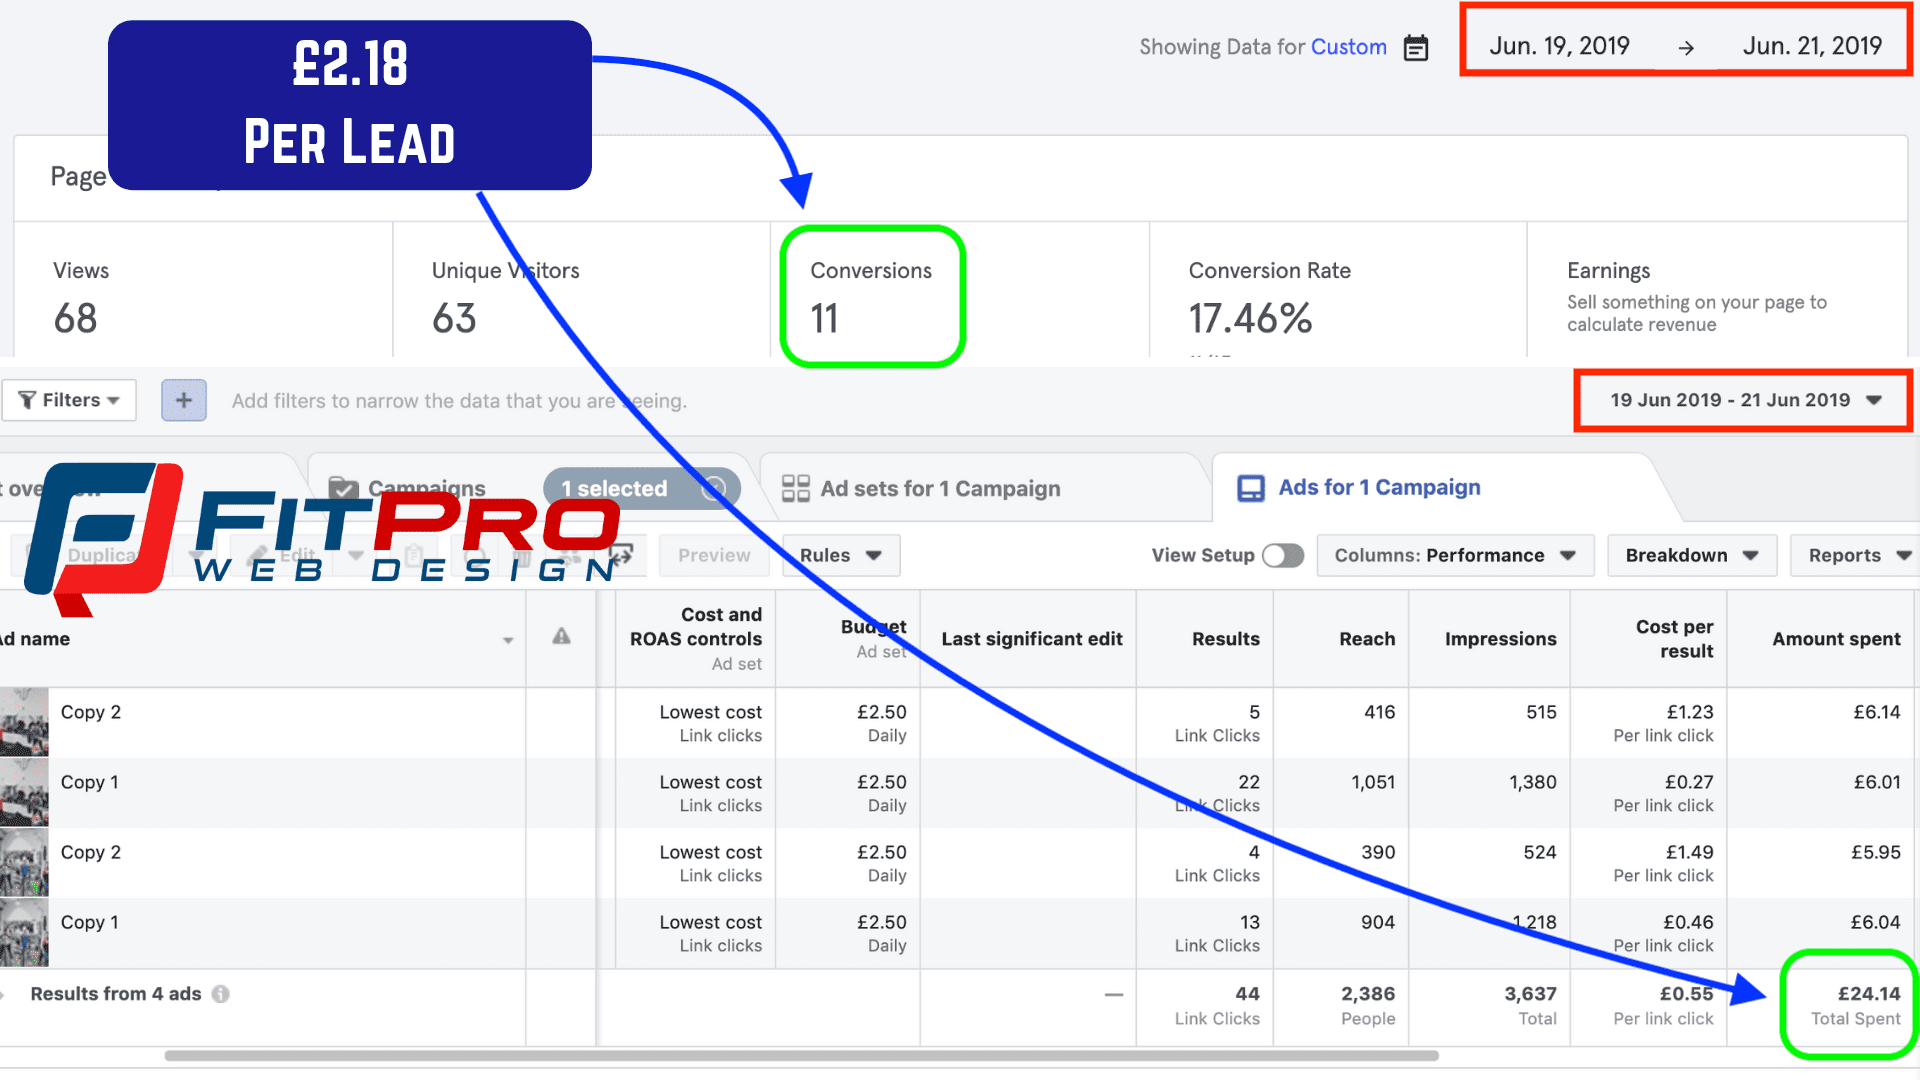The width and height of the screenshot is (1920, 1080).
Task: Switch to Ads for 1 Campaign tab
Action: 1359,487
